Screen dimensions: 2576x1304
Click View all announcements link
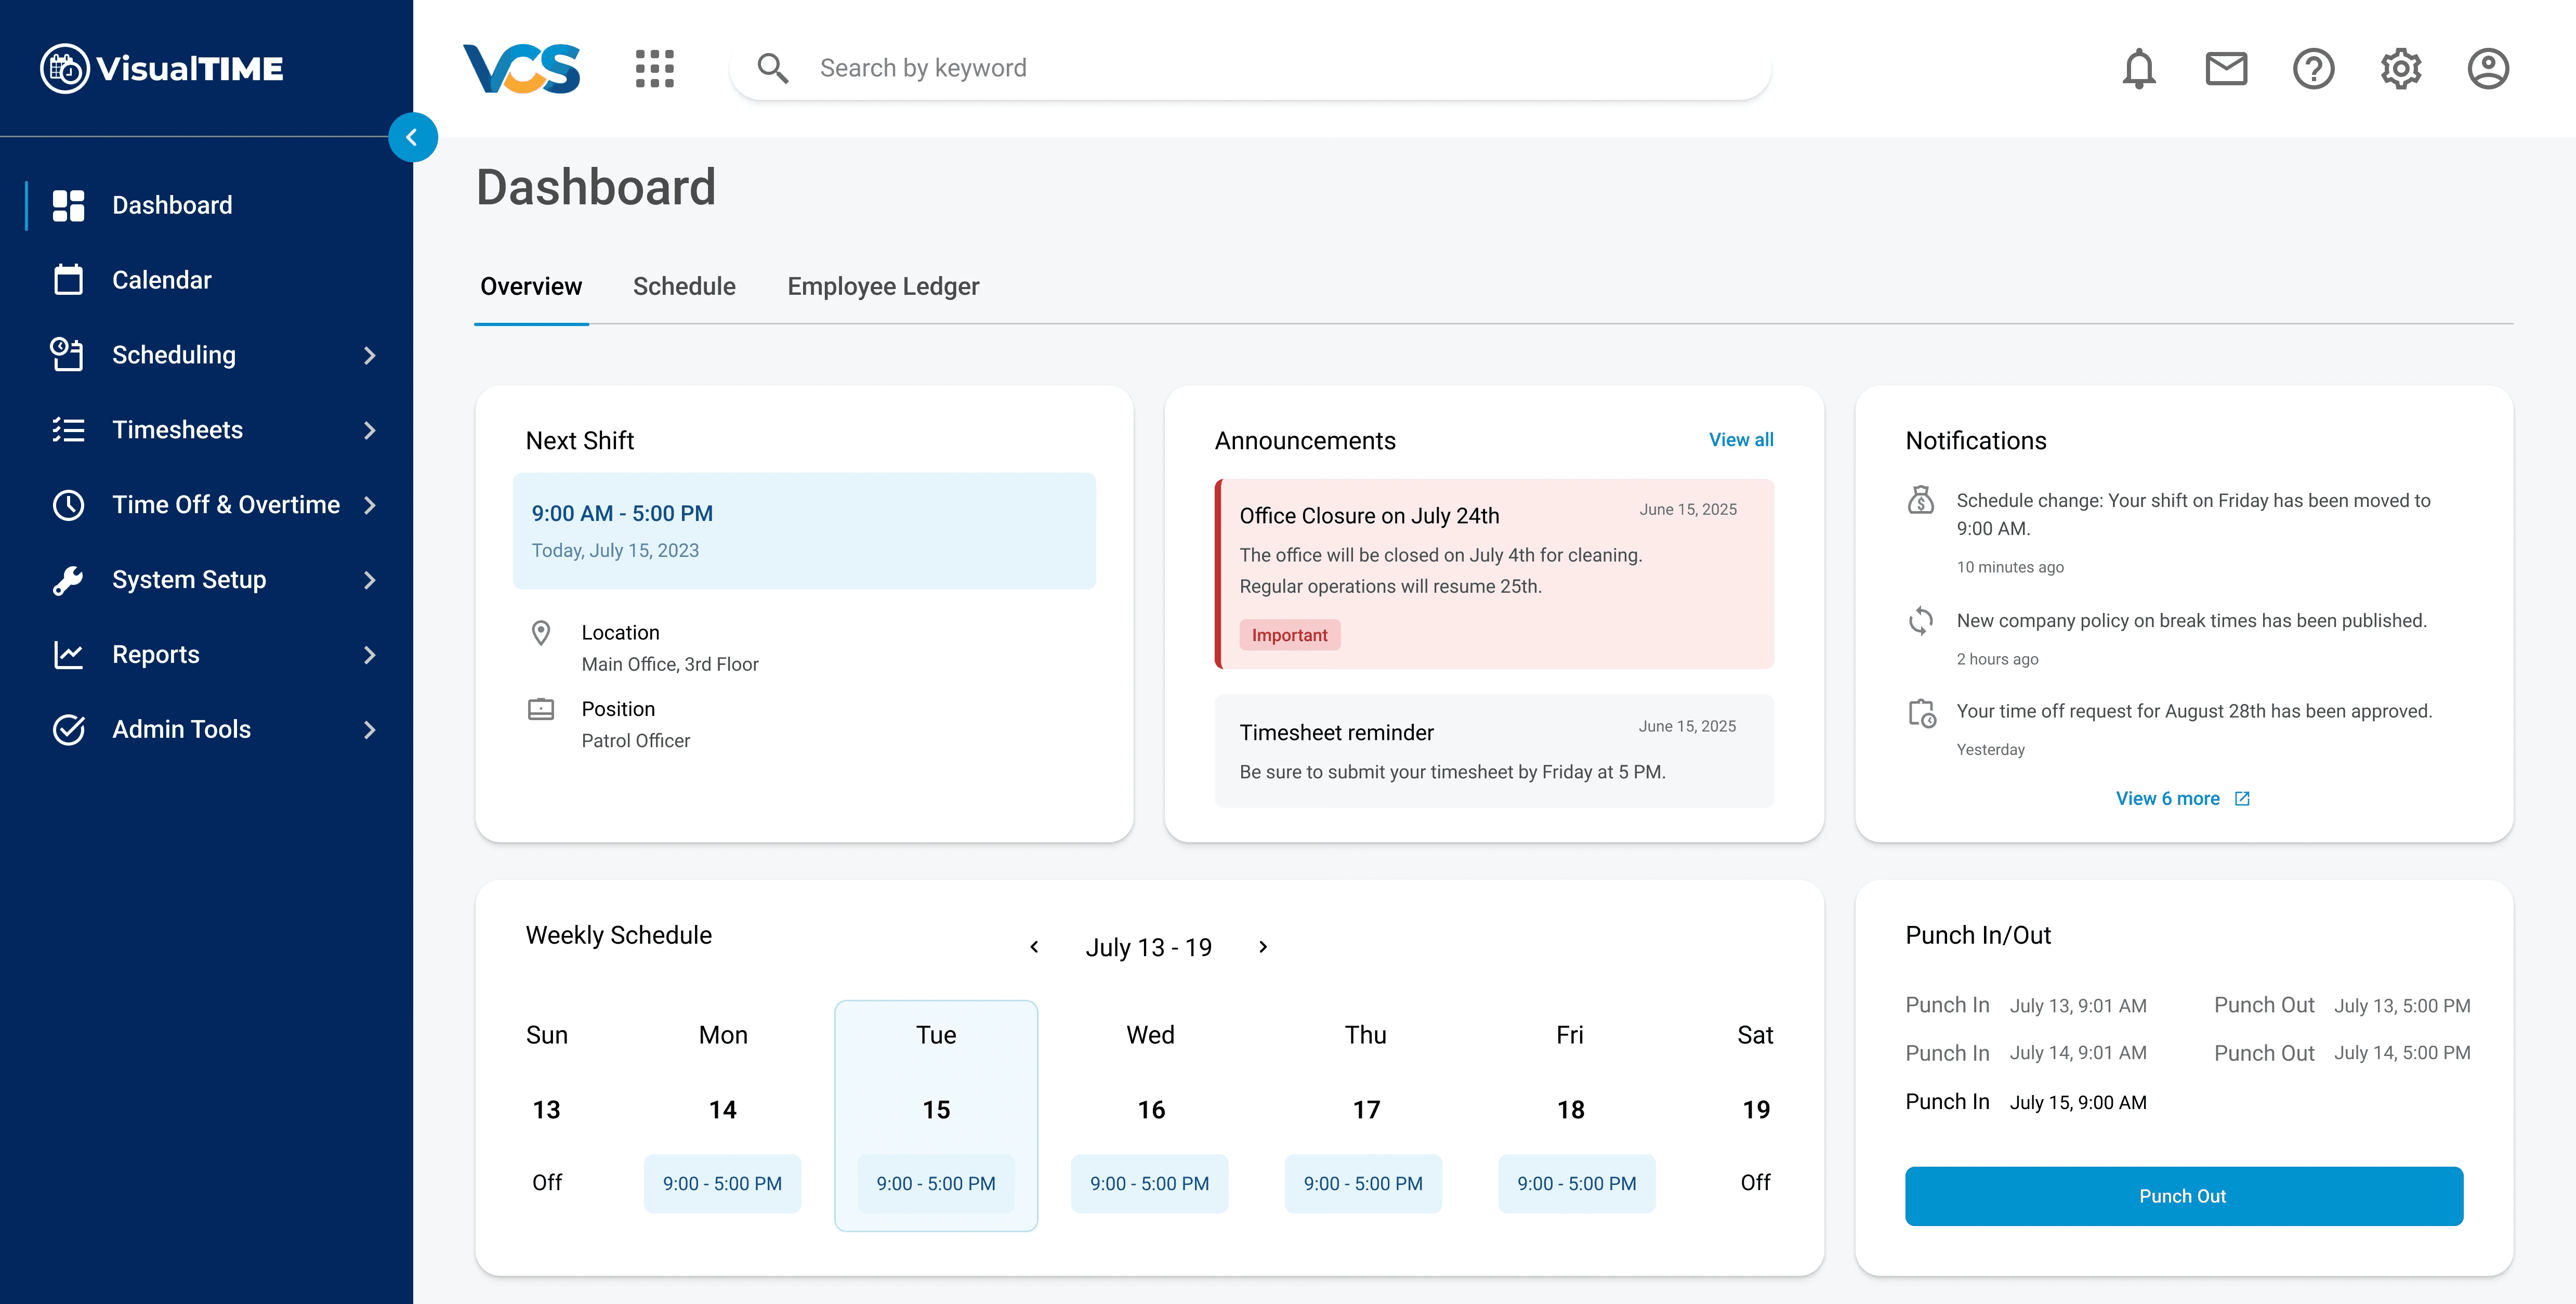pyautogui.click(x=1740, y=439)
